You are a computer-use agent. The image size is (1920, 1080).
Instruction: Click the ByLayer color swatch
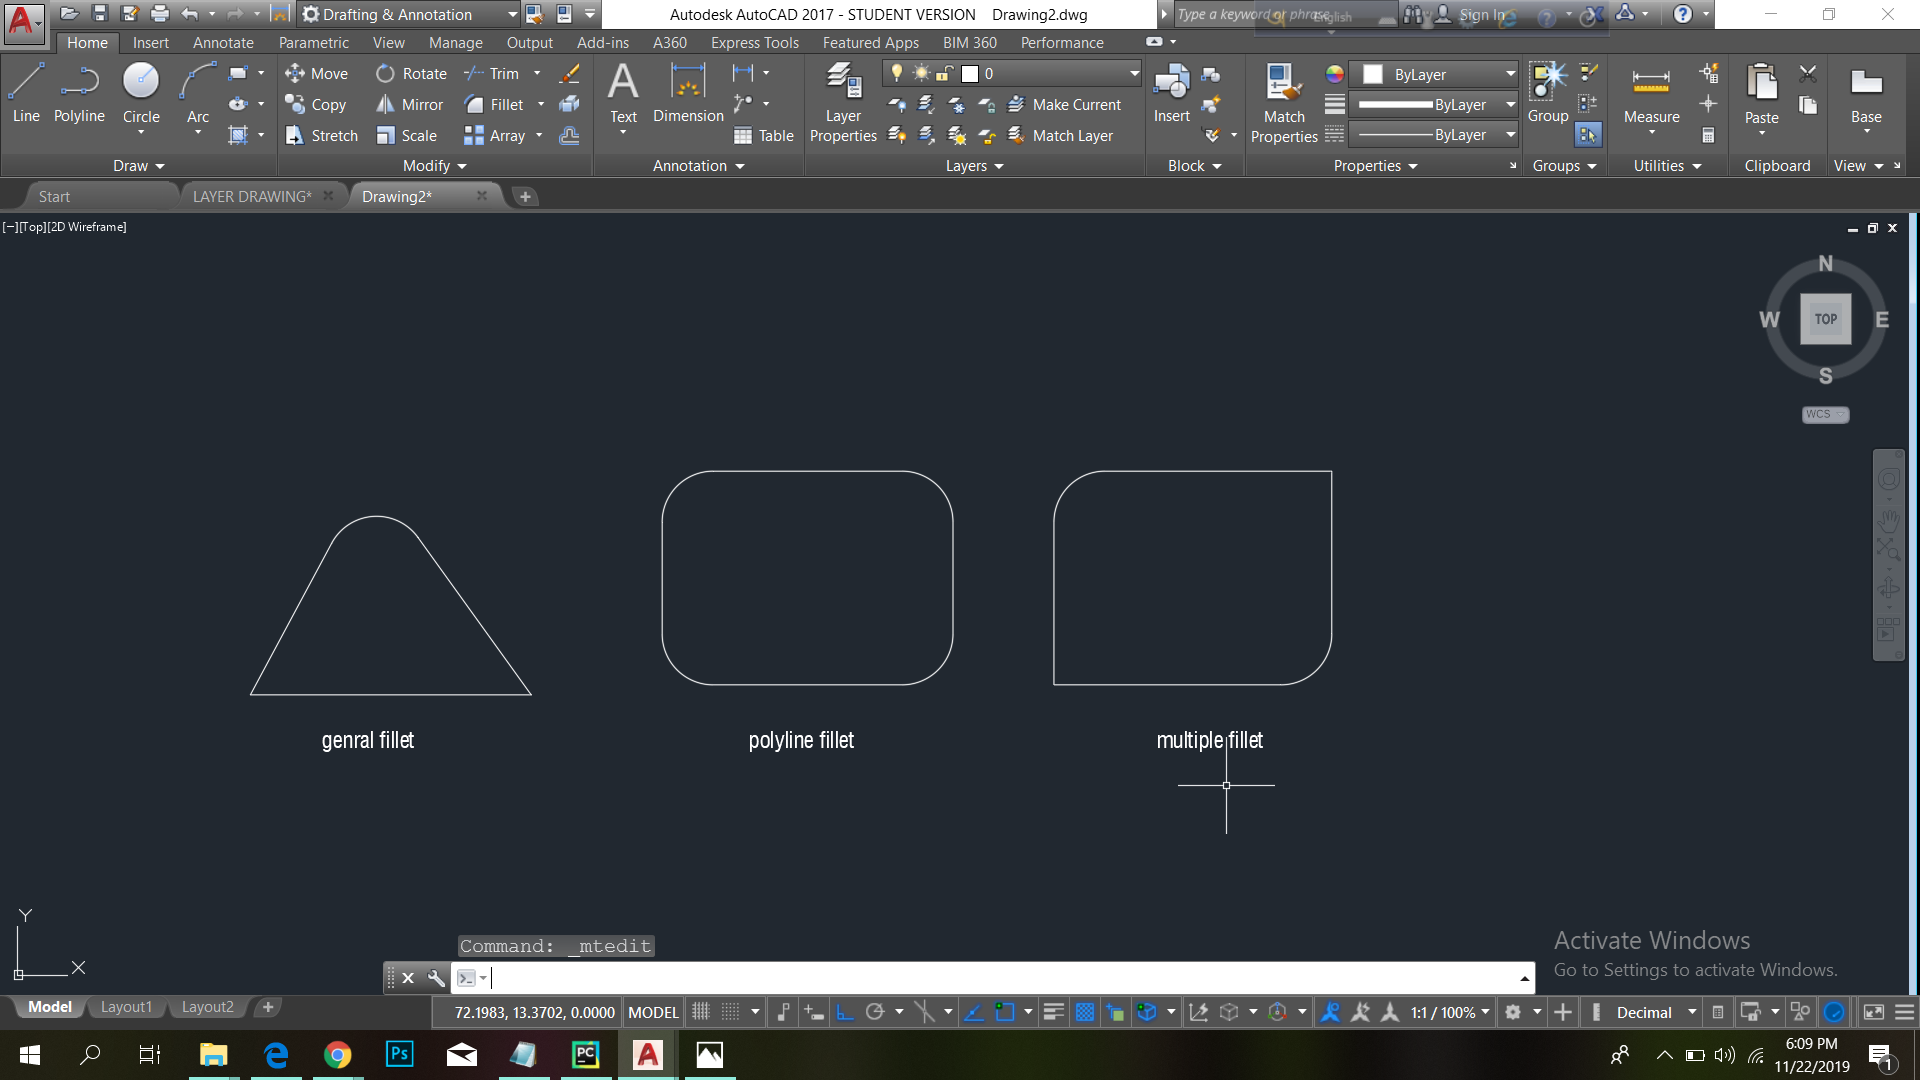pyautogui.click(x=1373, y=74)
